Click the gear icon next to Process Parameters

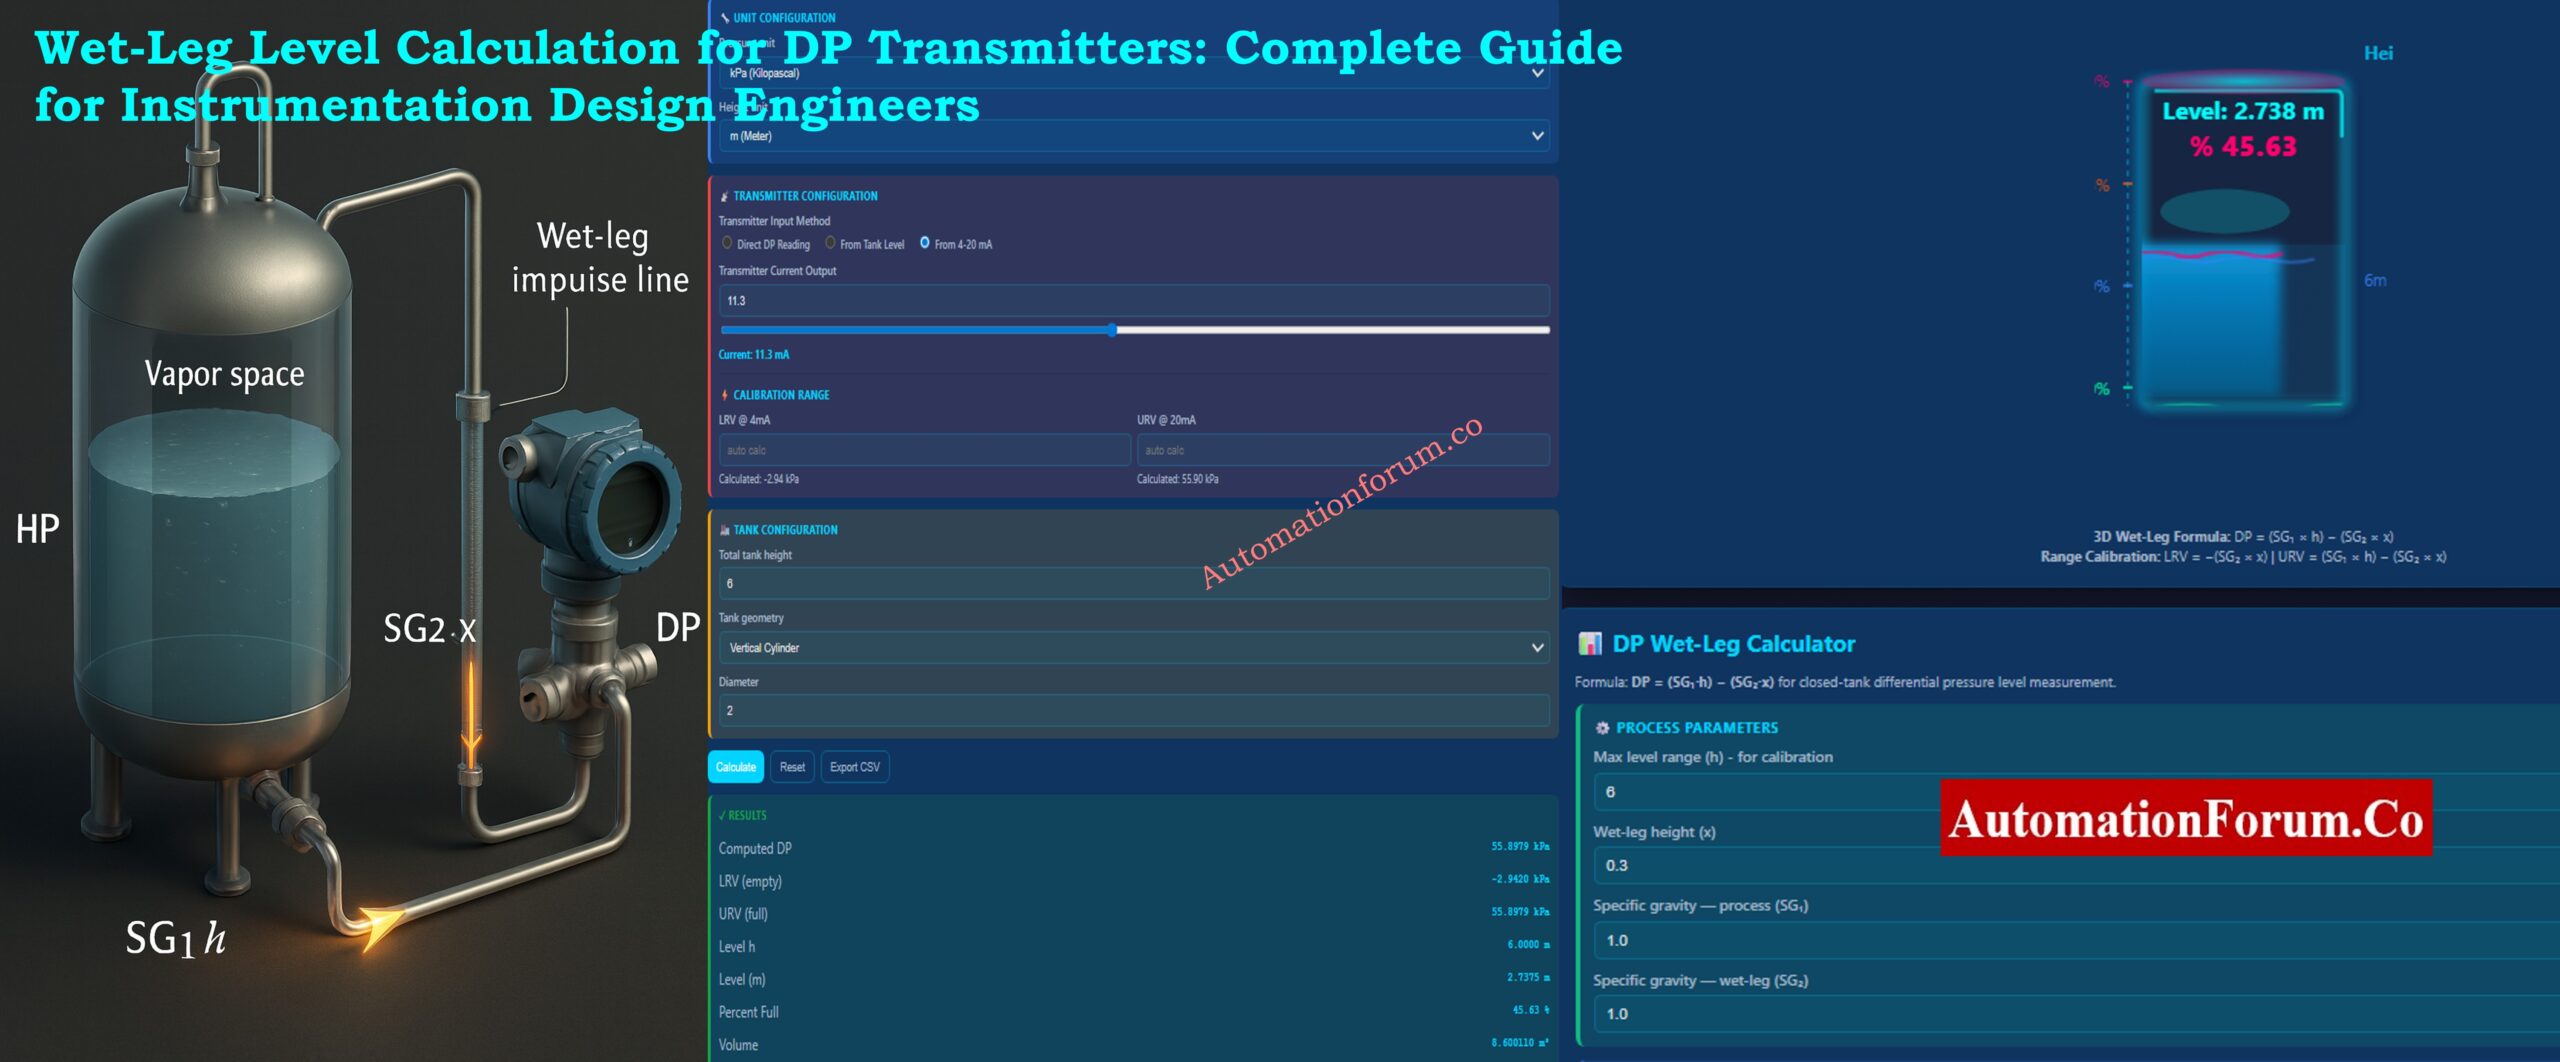(1604, 727)
